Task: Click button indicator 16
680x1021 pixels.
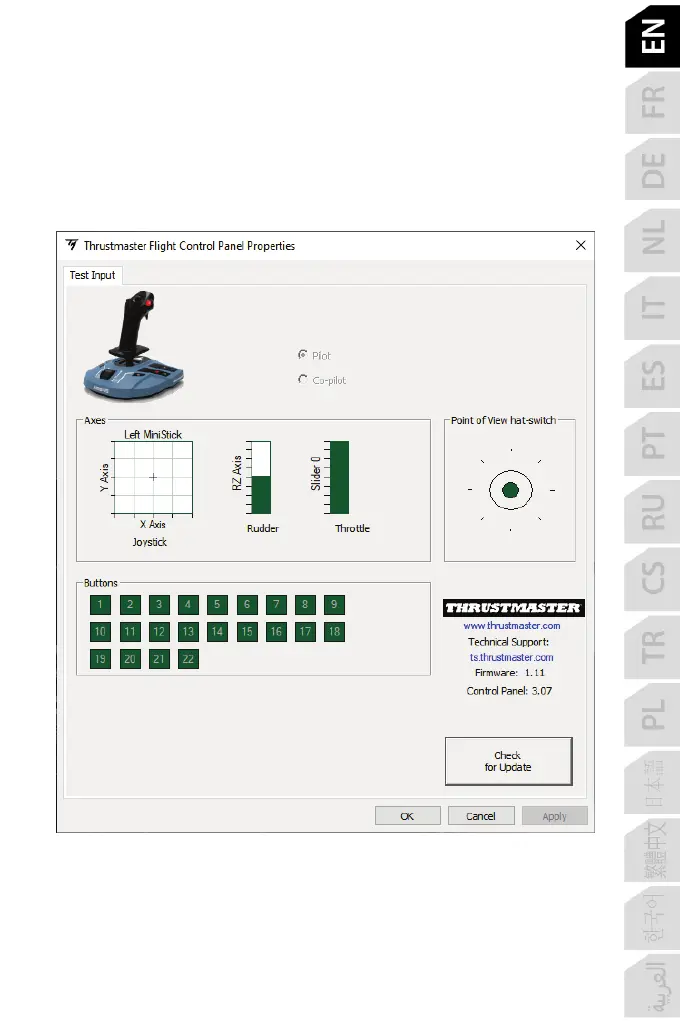Action: [x=276, y=632]
